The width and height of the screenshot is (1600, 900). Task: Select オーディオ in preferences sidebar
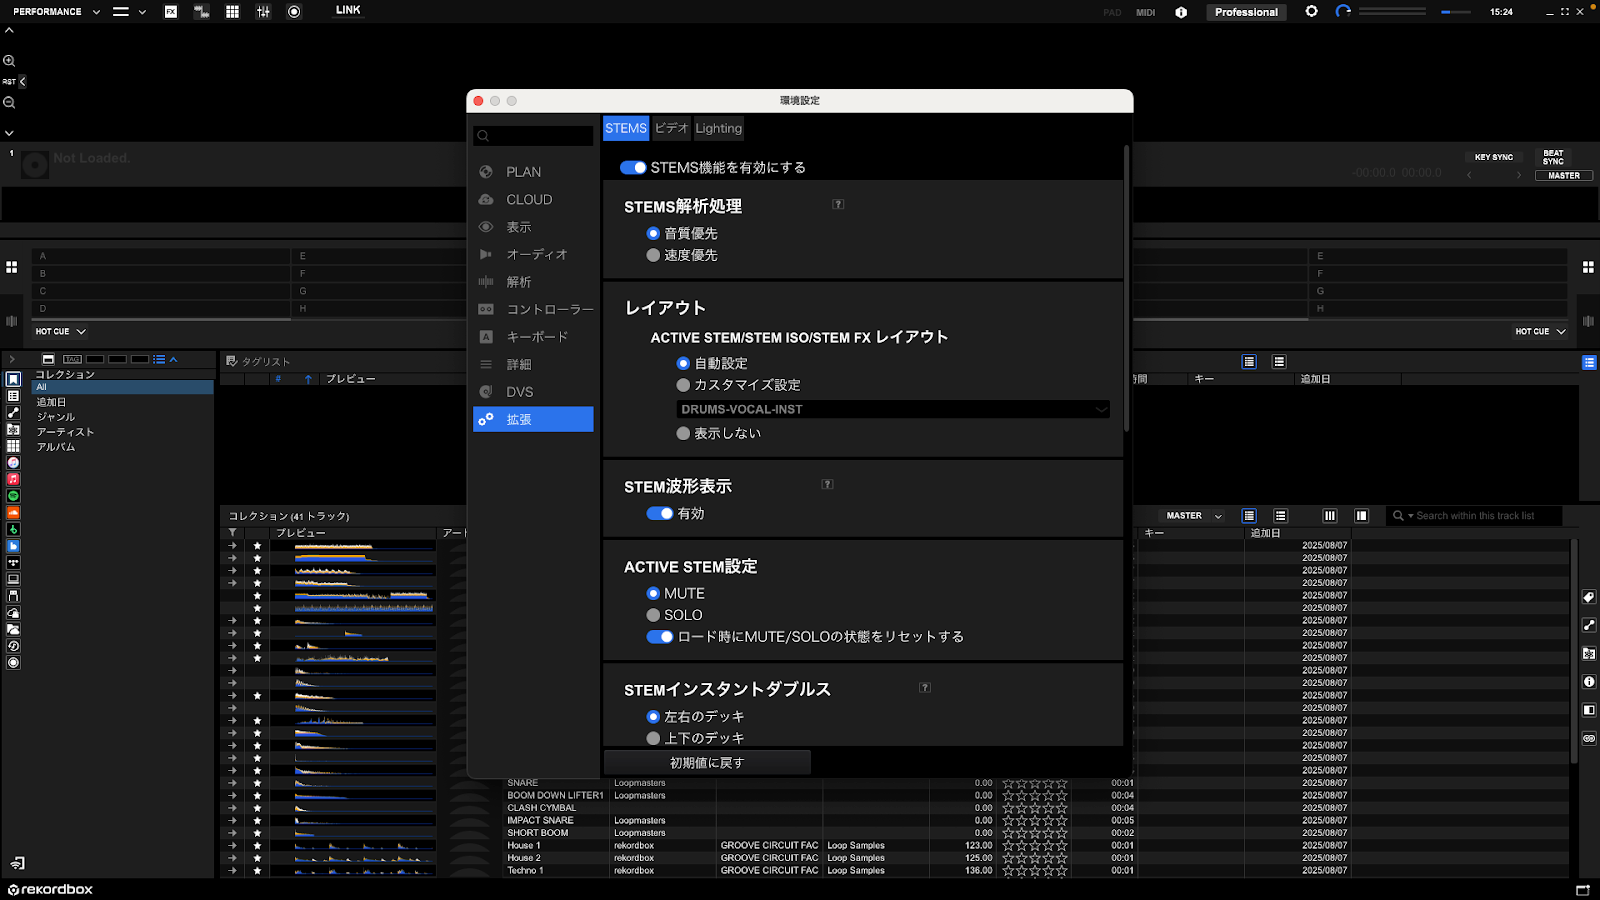pos(536,254)
